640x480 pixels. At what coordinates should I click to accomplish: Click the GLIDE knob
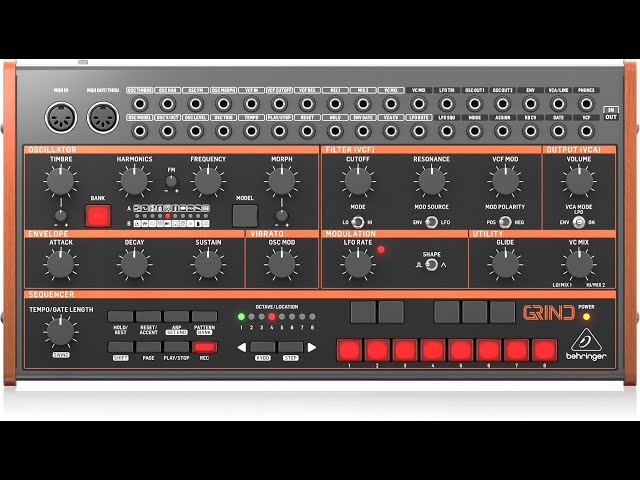pos(505,264)
